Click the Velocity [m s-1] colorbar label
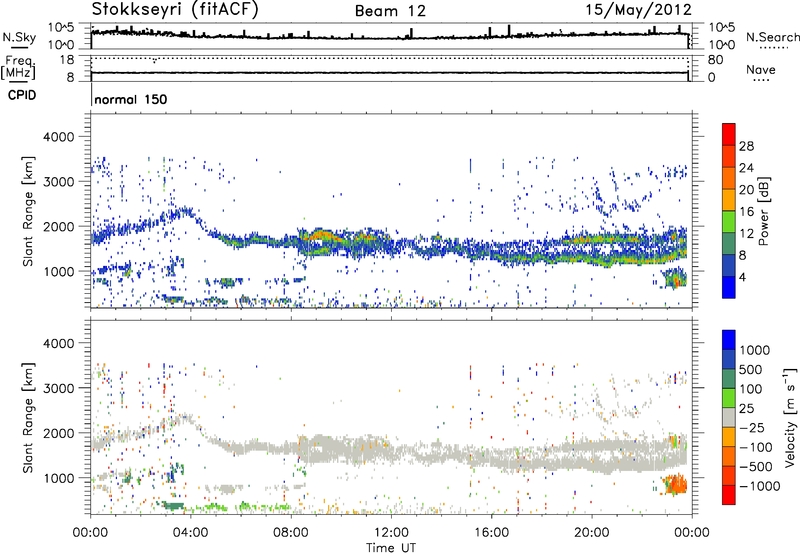This screenshot has height=554, width=800. click(790, 417)
